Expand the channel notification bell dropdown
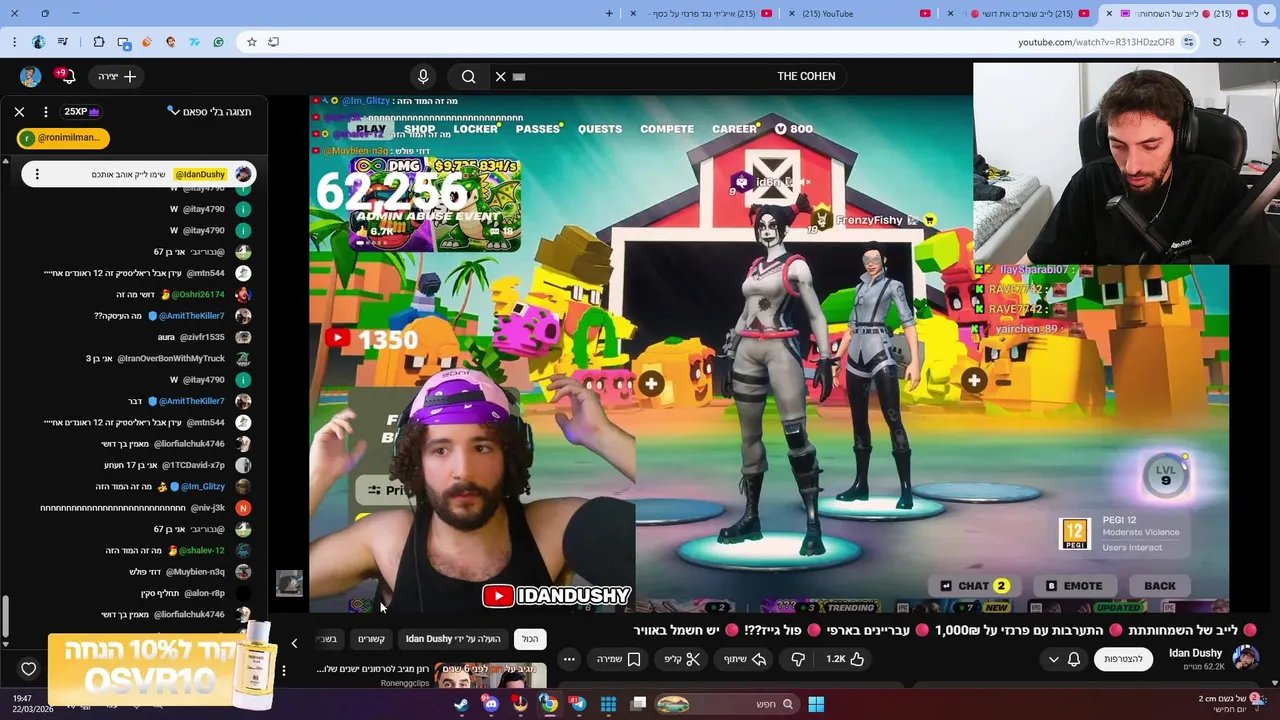The height and width of the screenshot is (720, 1280). pos(1064,659)
